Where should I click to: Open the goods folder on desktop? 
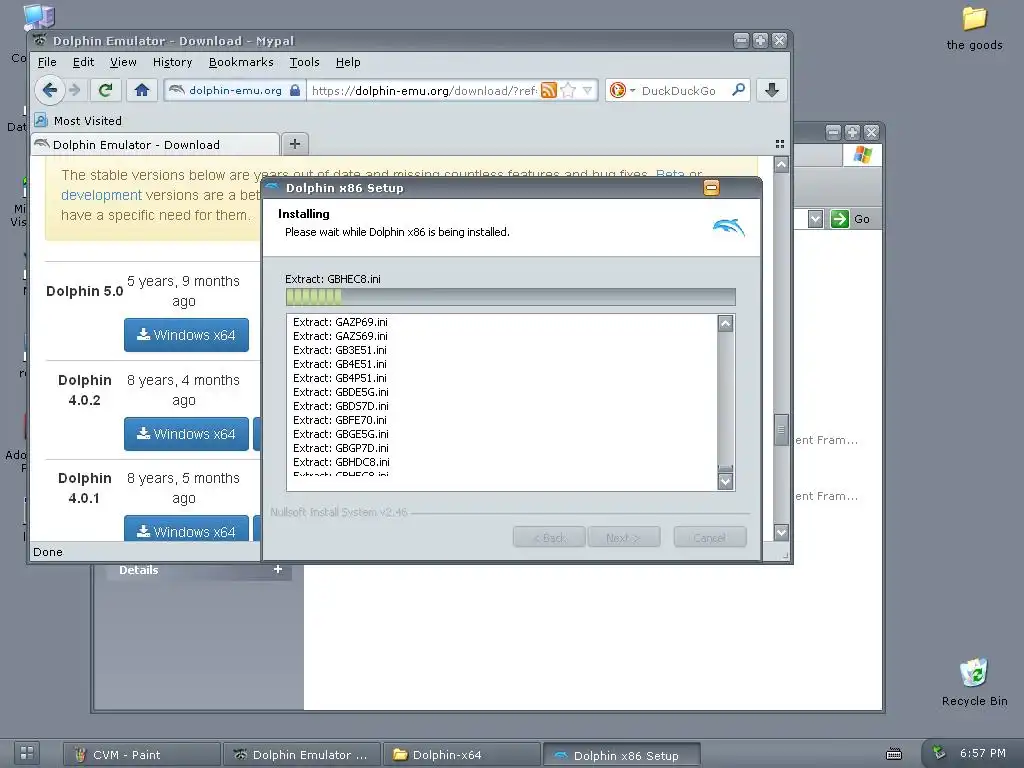click(x=974, y=29)
